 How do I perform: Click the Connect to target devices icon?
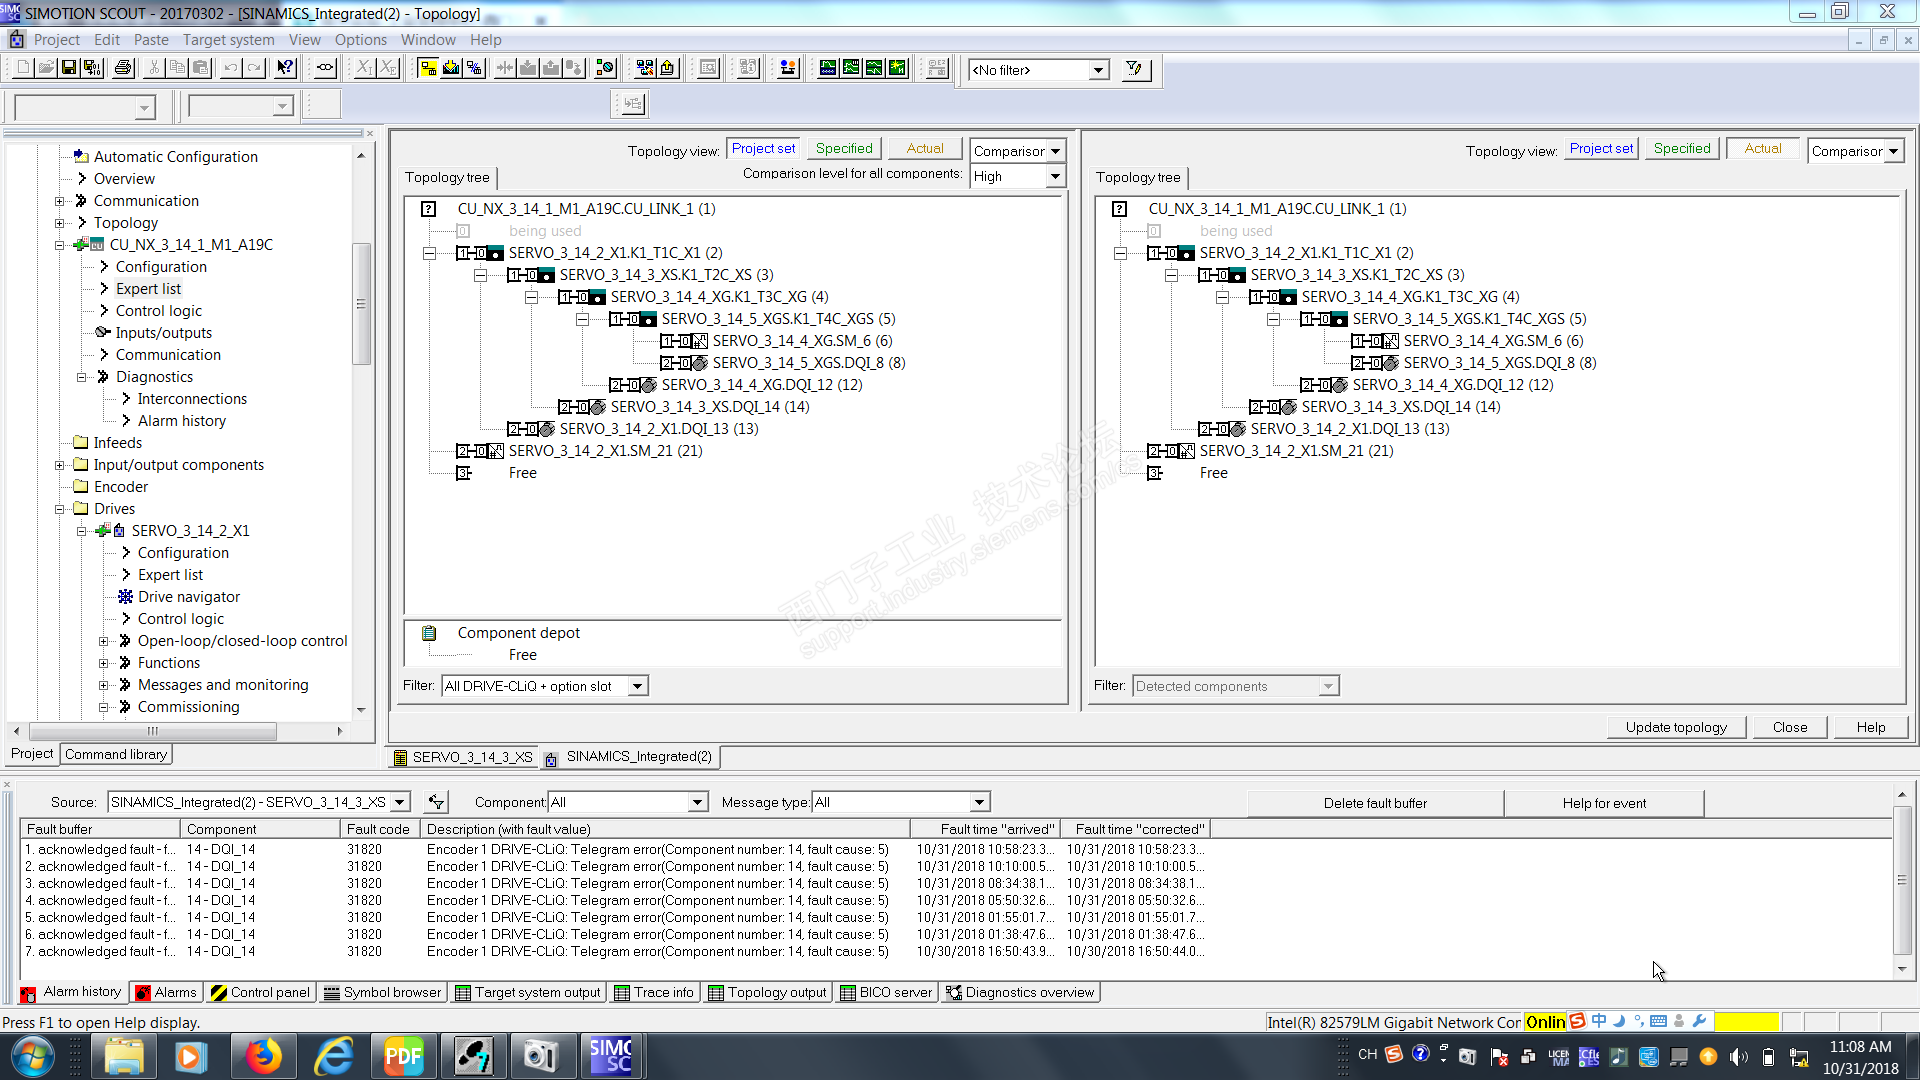click(x=427, y=68)
